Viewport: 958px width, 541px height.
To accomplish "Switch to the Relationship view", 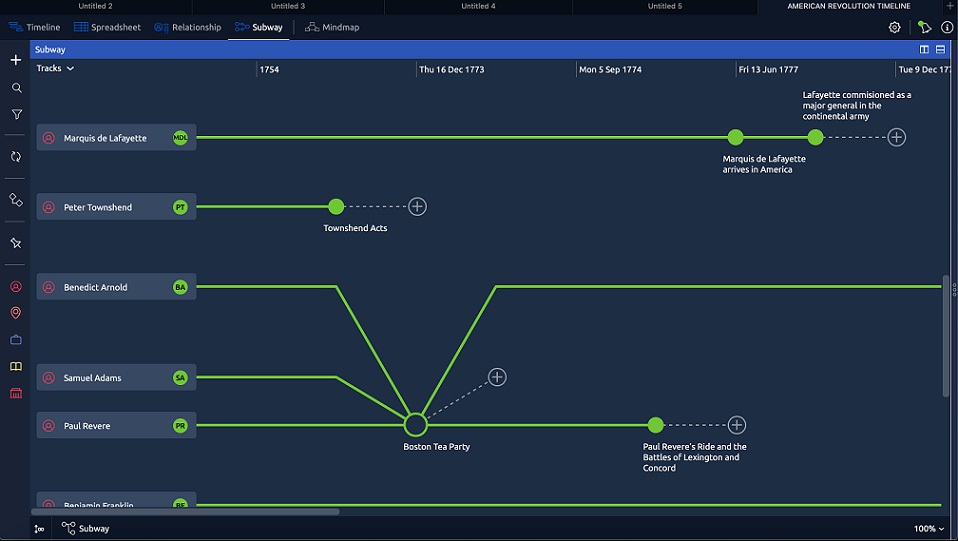I will click(x=188, y=28).
